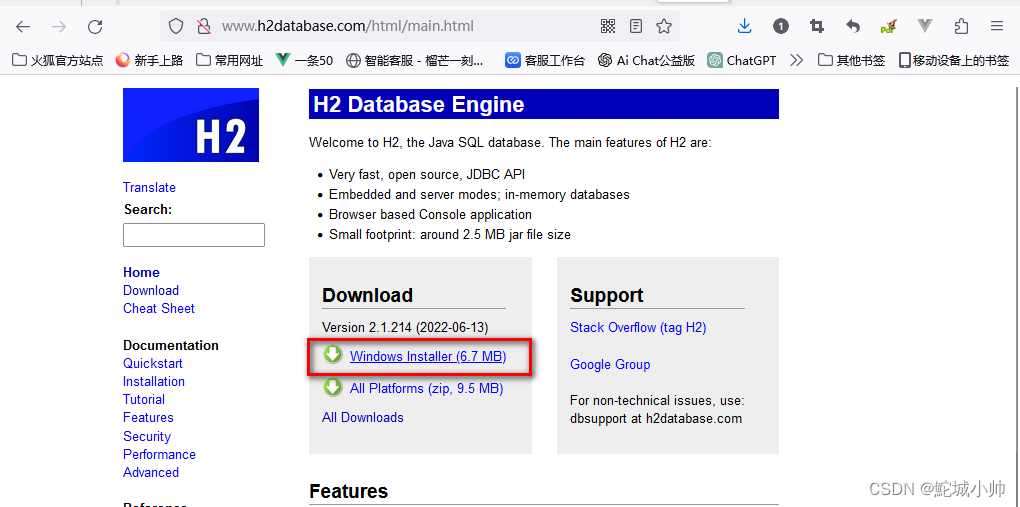Open 火狐官方站点 bookmark folder
Screen dimensions: 1020x507
tap(58, 61)
